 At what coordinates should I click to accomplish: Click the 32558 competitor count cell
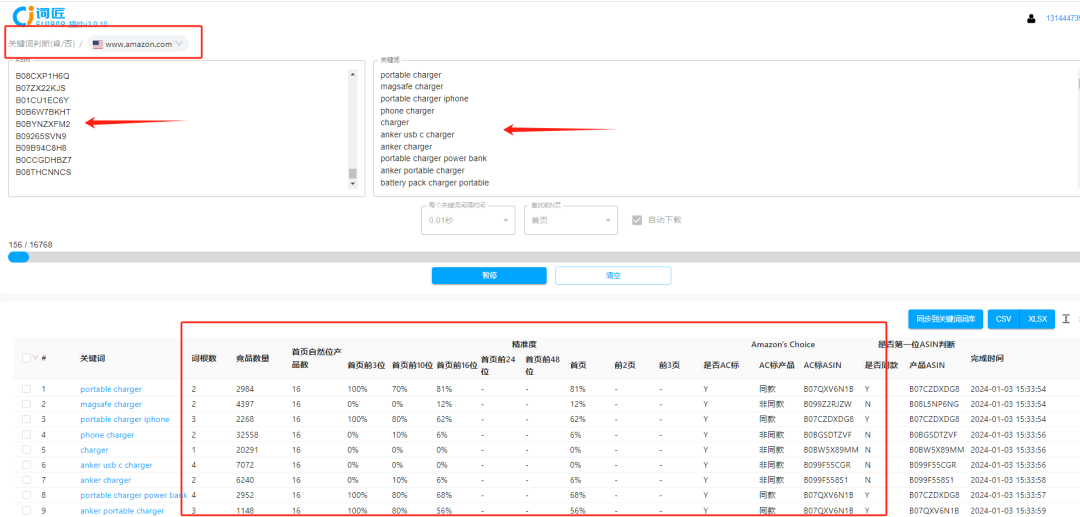coord(247,435)
